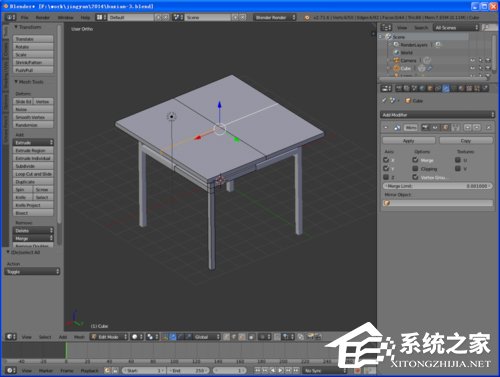Enable the Clipping option checkbox
Viewport: 500px width, 377px height.
pos(415,168)
